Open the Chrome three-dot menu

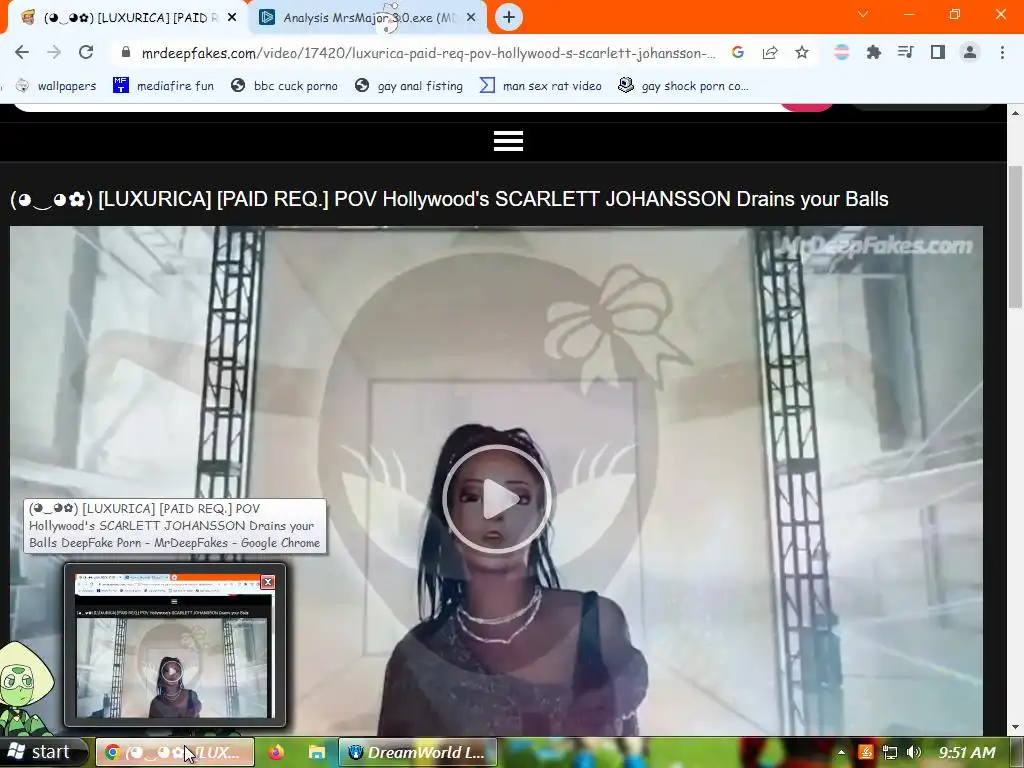(x=1002, y=52)
